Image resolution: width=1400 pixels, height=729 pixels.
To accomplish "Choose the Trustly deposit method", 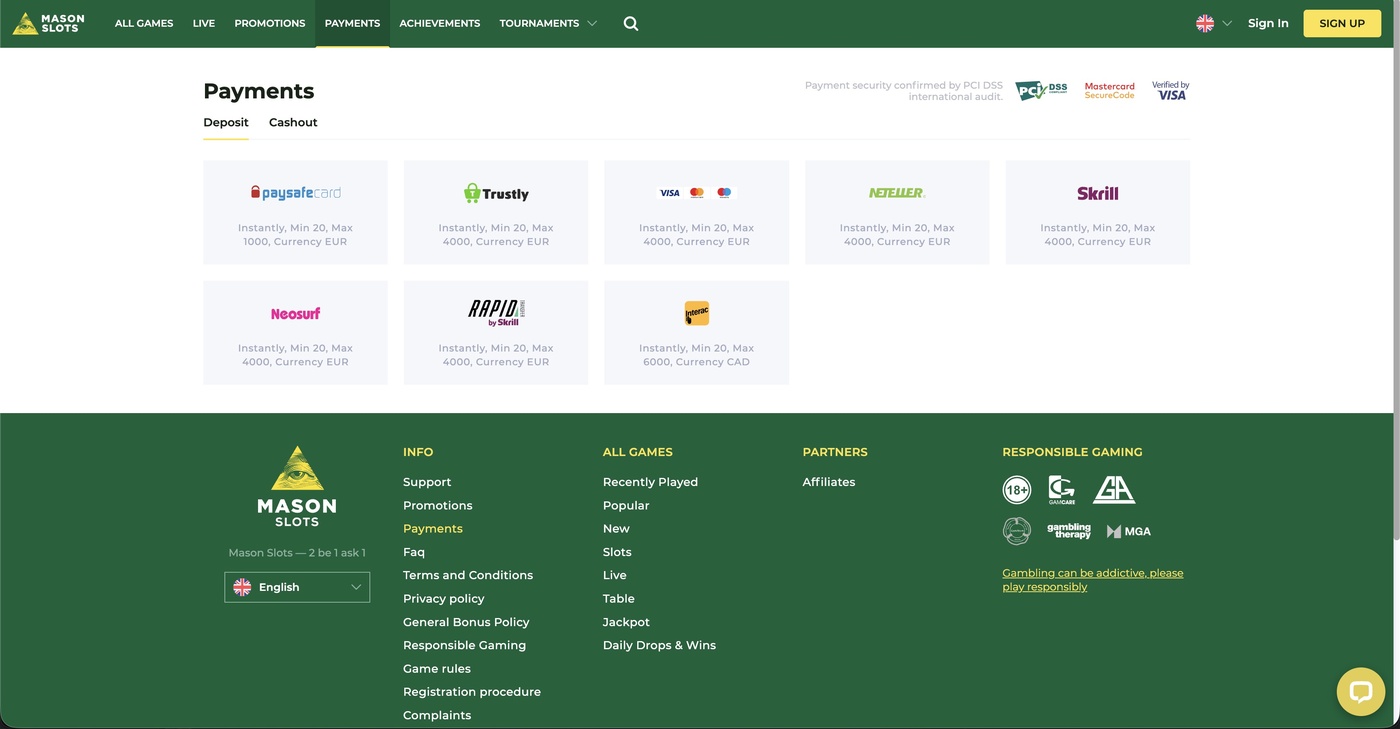I will click(x=496, y=212).
